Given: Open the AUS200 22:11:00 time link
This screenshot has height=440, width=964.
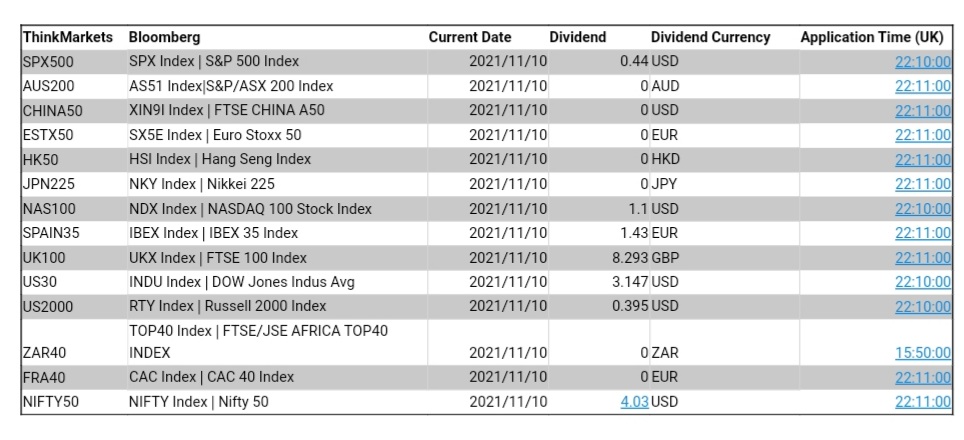Looking at the screenshot, I should (922, 86).
